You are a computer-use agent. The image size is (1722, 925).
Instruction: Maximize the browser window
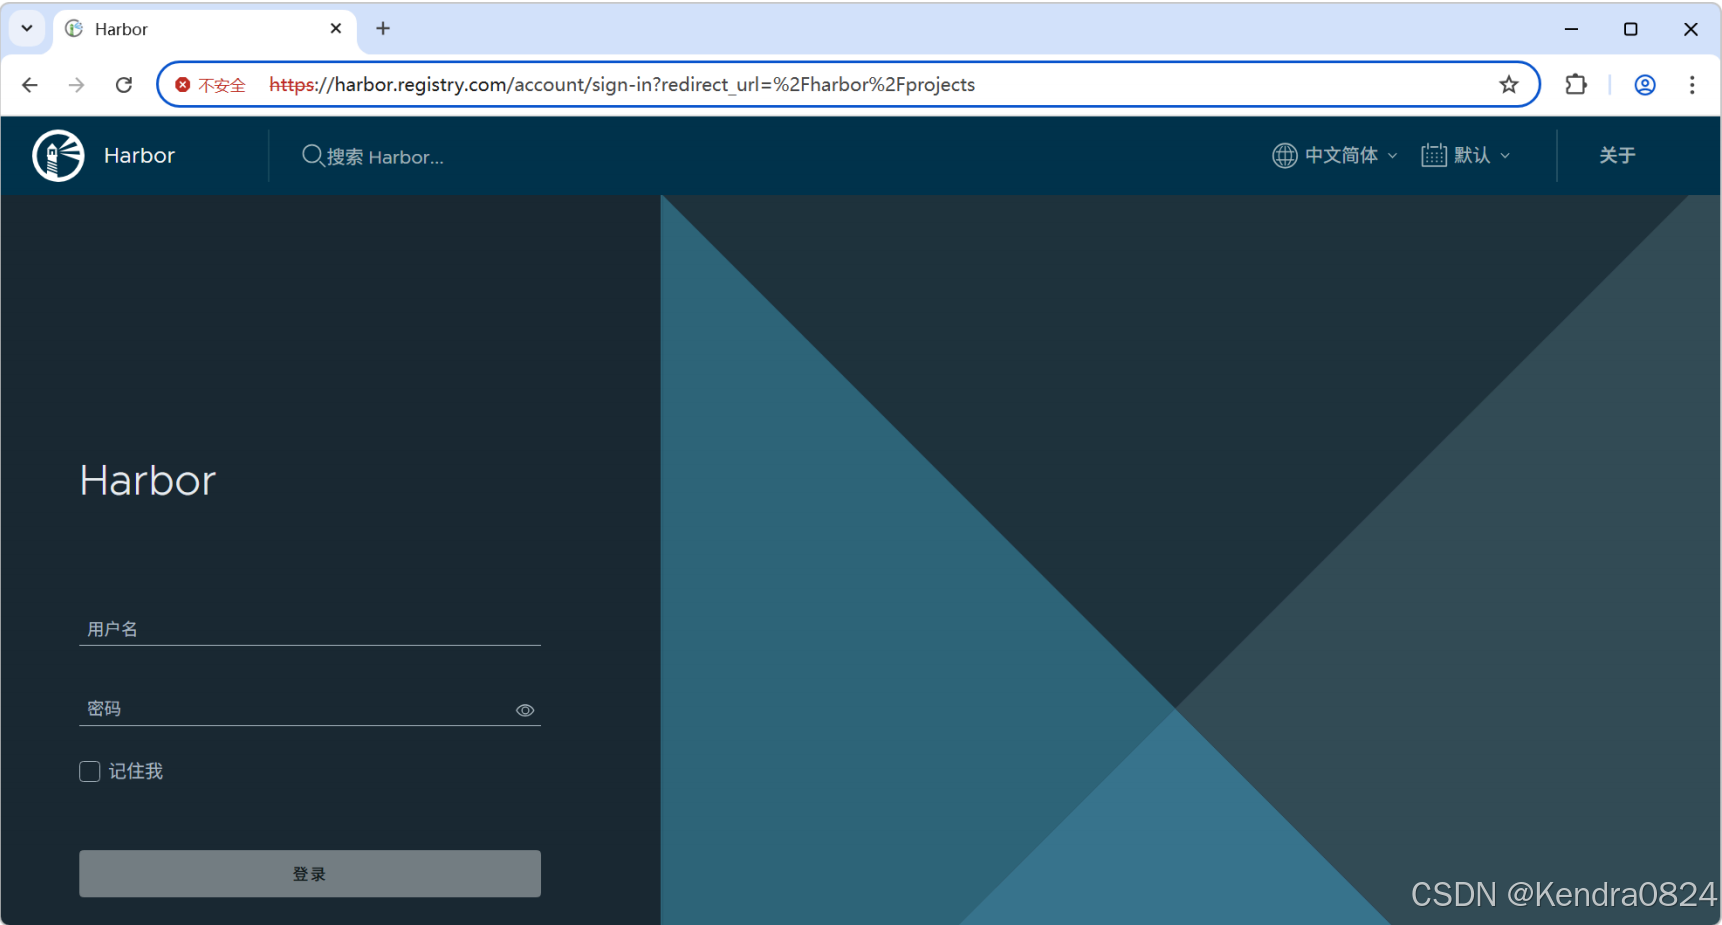1631,29
